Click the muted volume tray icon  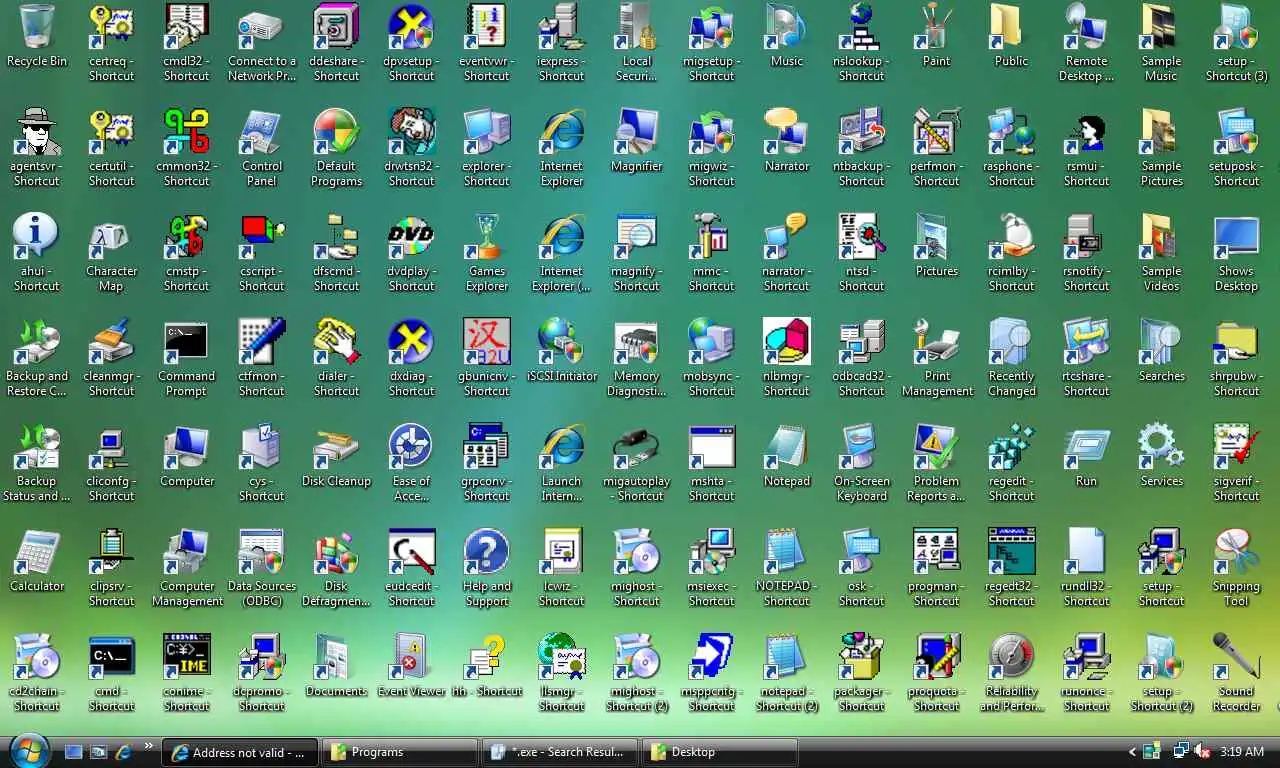coord(1203,751)
